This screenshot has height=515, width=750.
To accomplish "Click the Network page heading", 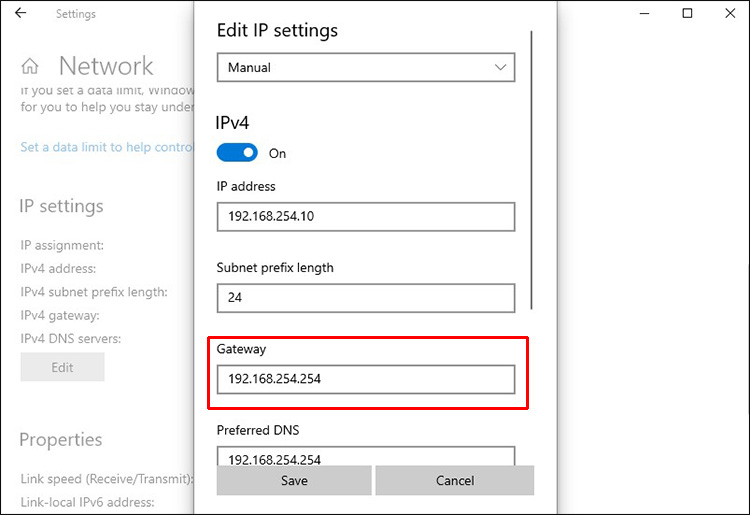I will point(106,67).
